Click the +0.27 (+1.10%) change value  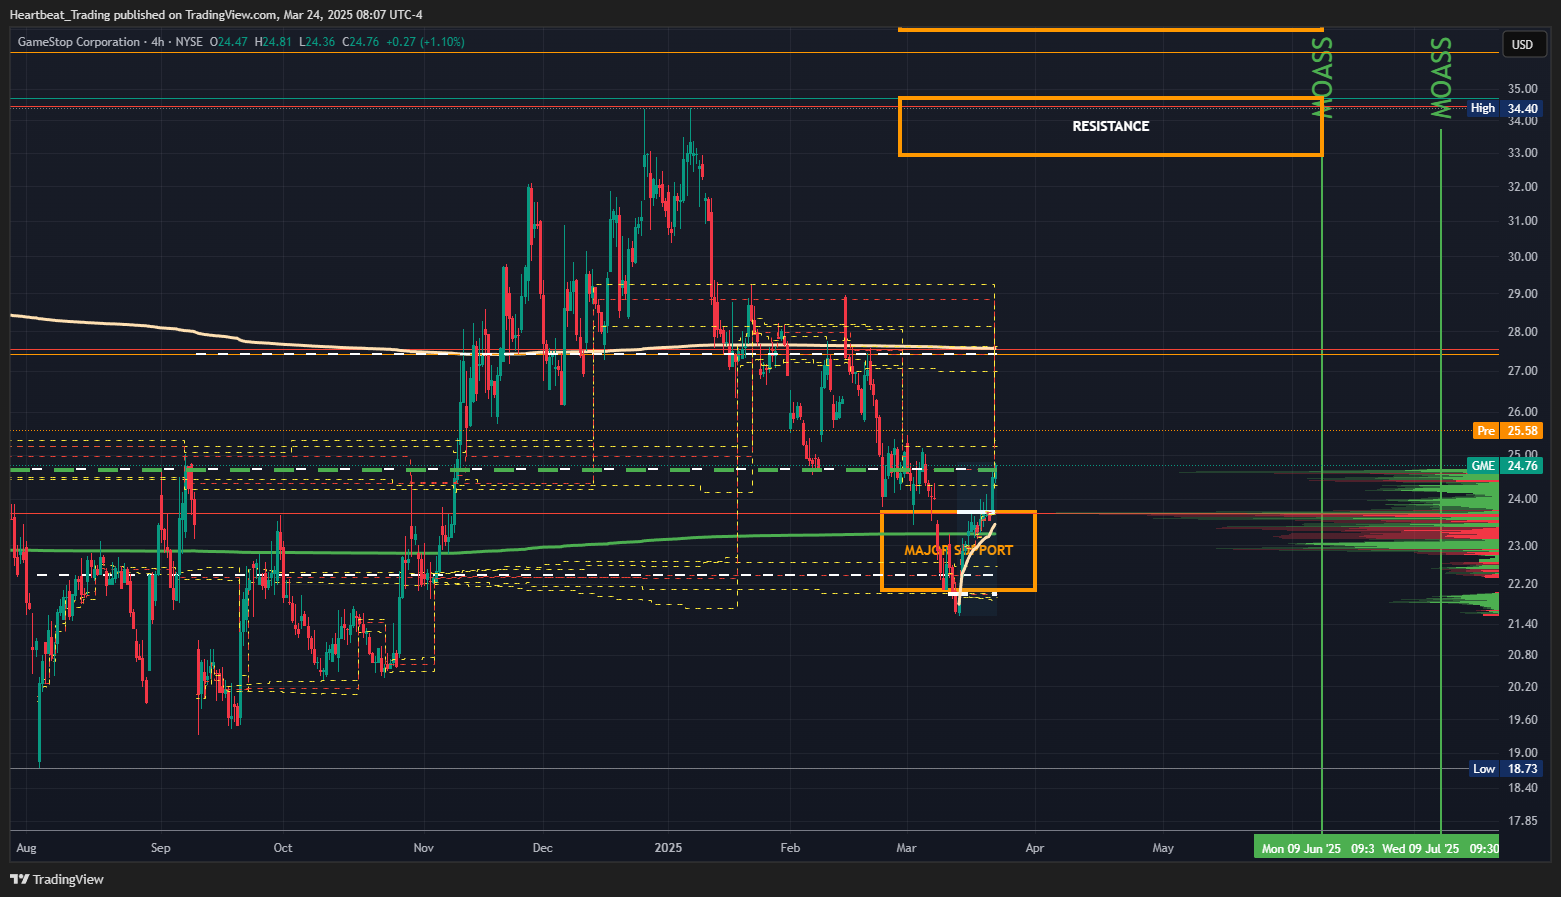pyautogui.click(x=425, y=42)
